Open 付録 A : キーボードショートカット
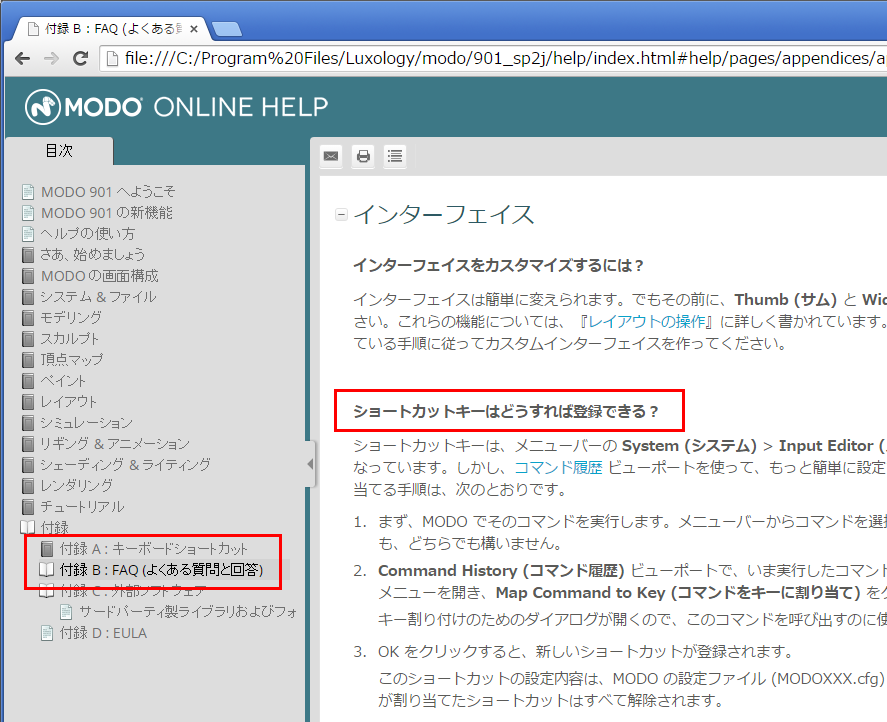 (x=154, y=548)
